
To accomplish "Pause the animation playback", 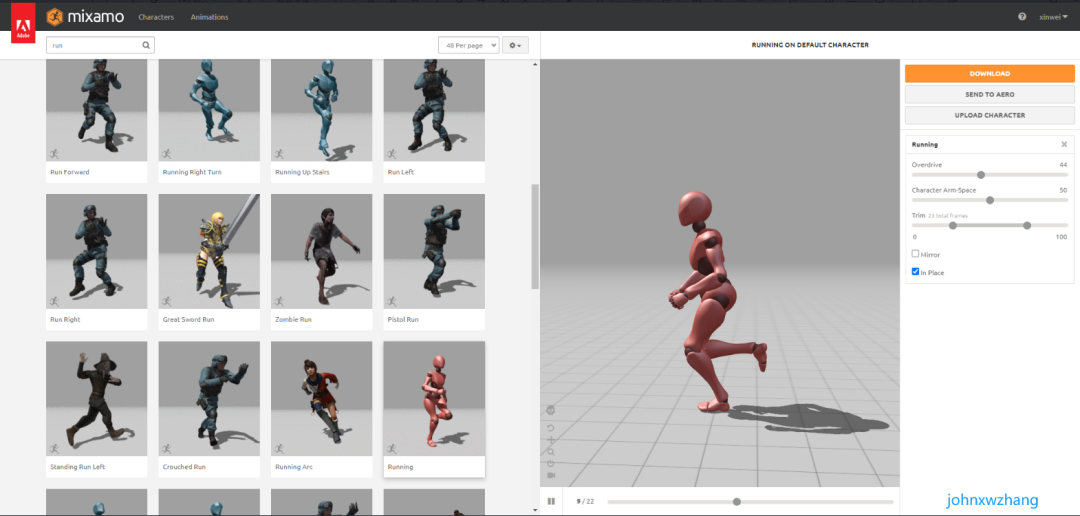I will coord(551,502).
